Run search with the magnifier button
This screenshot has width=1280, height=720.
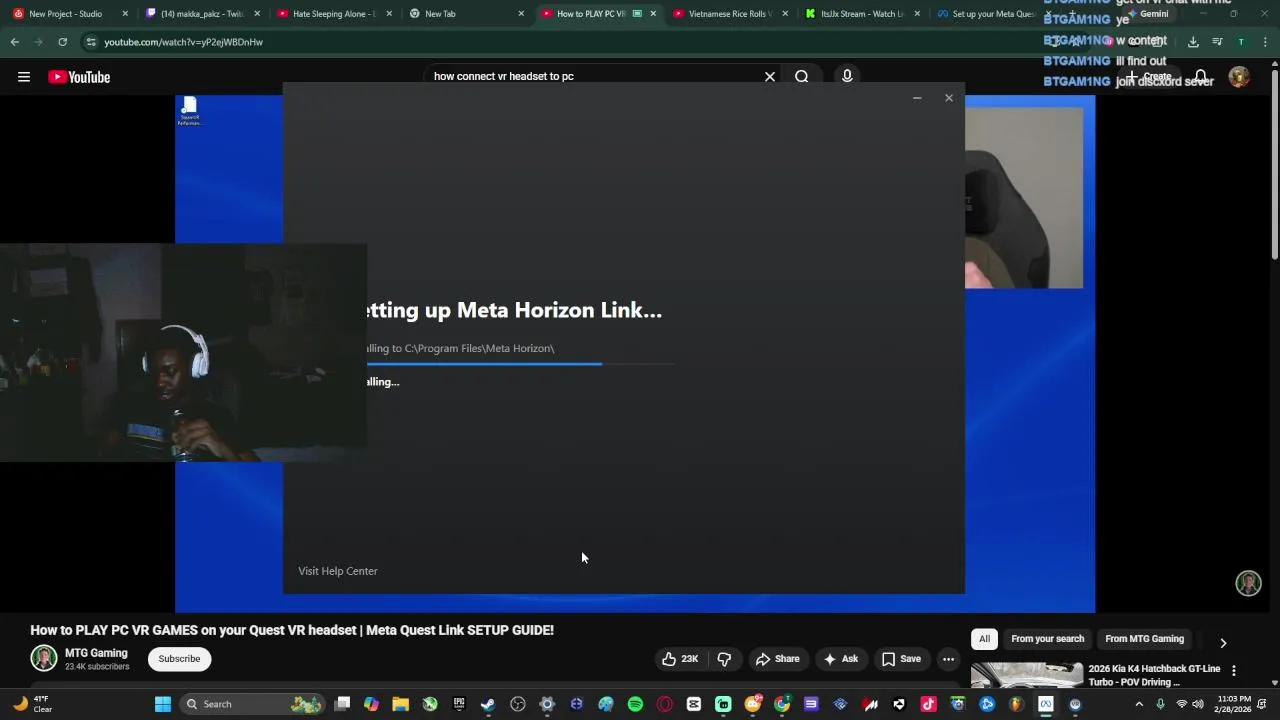(801, 76)
